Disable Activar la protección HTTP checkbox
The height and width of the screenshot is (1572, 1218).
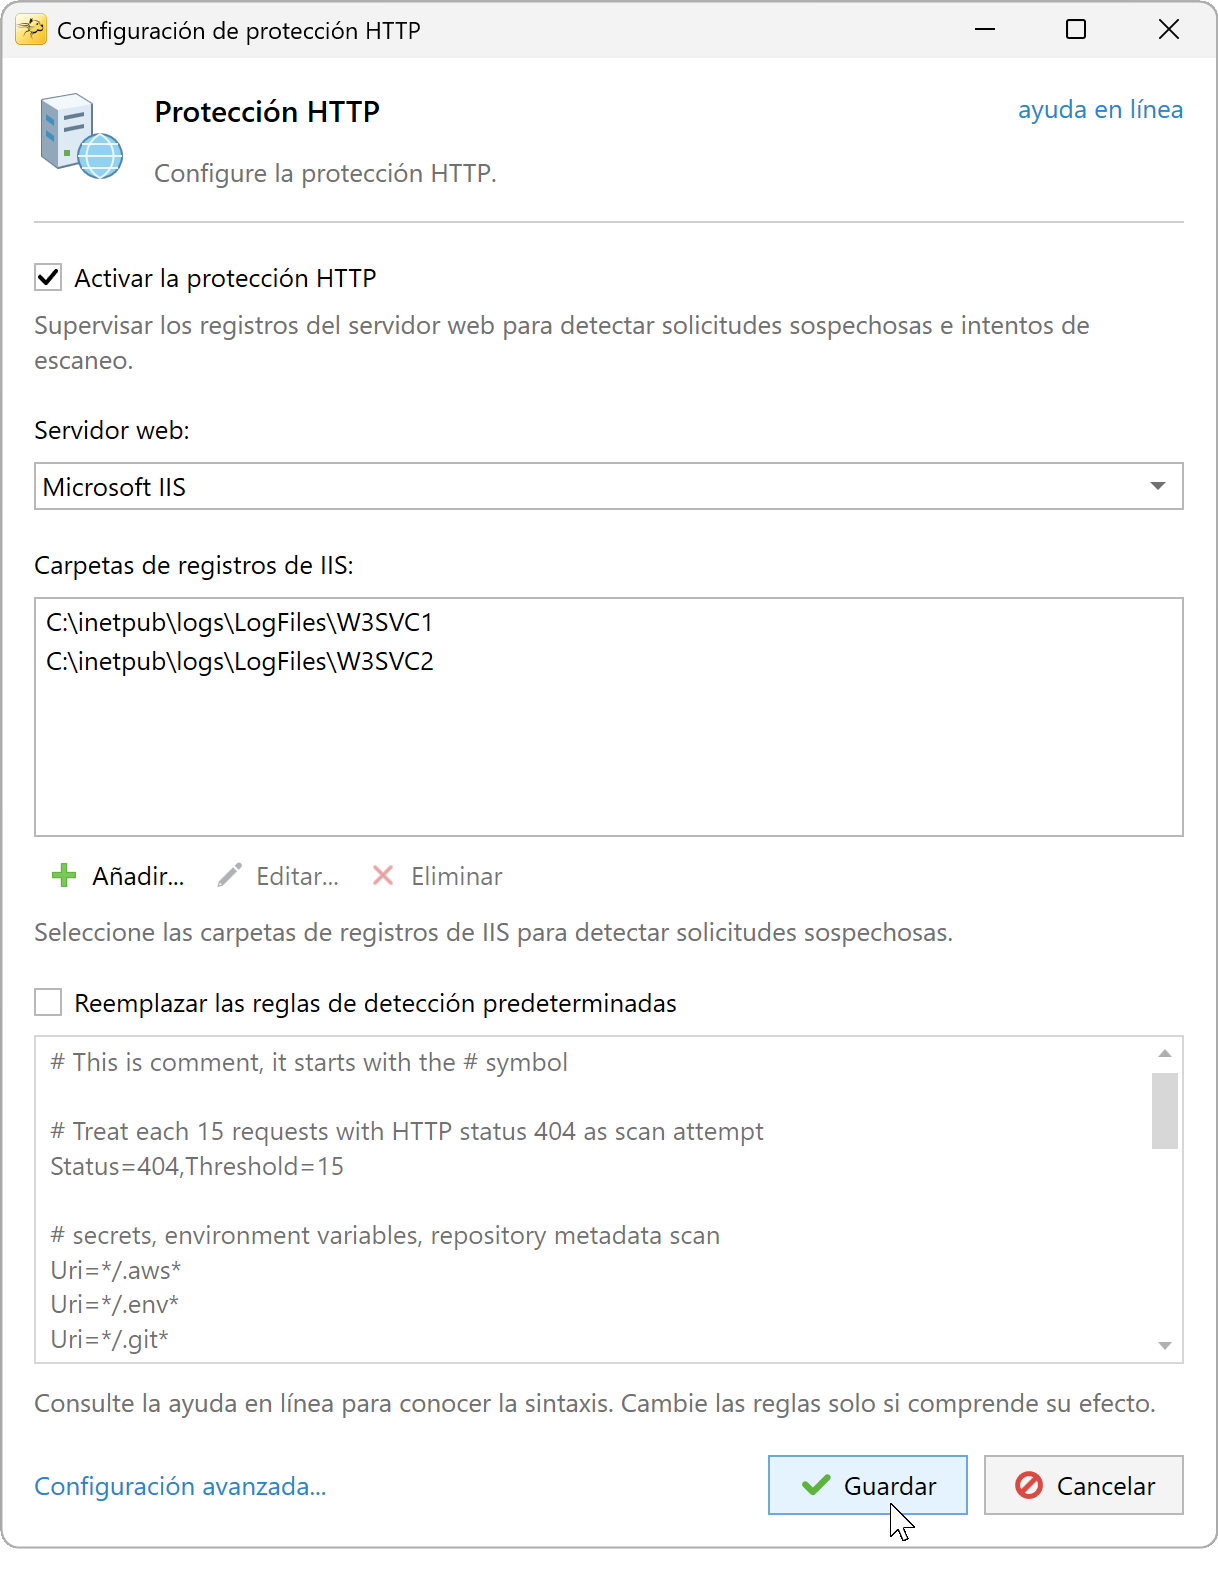point(48,277)
